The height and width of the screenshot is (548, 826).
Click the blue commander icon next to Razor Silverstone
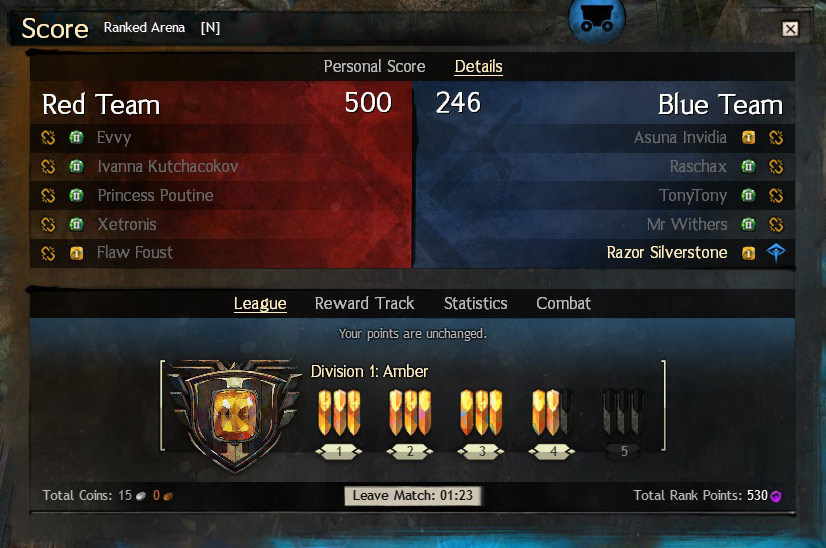[776, 252]
